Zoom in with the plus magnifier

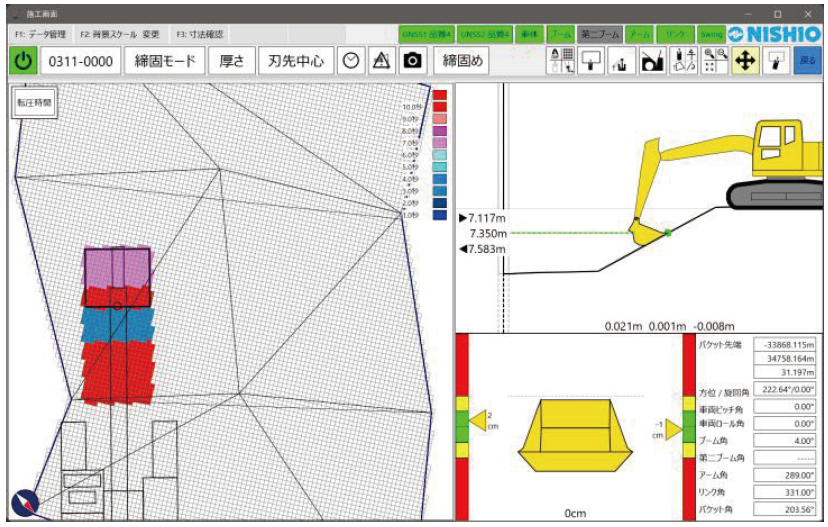click(709, 54)
